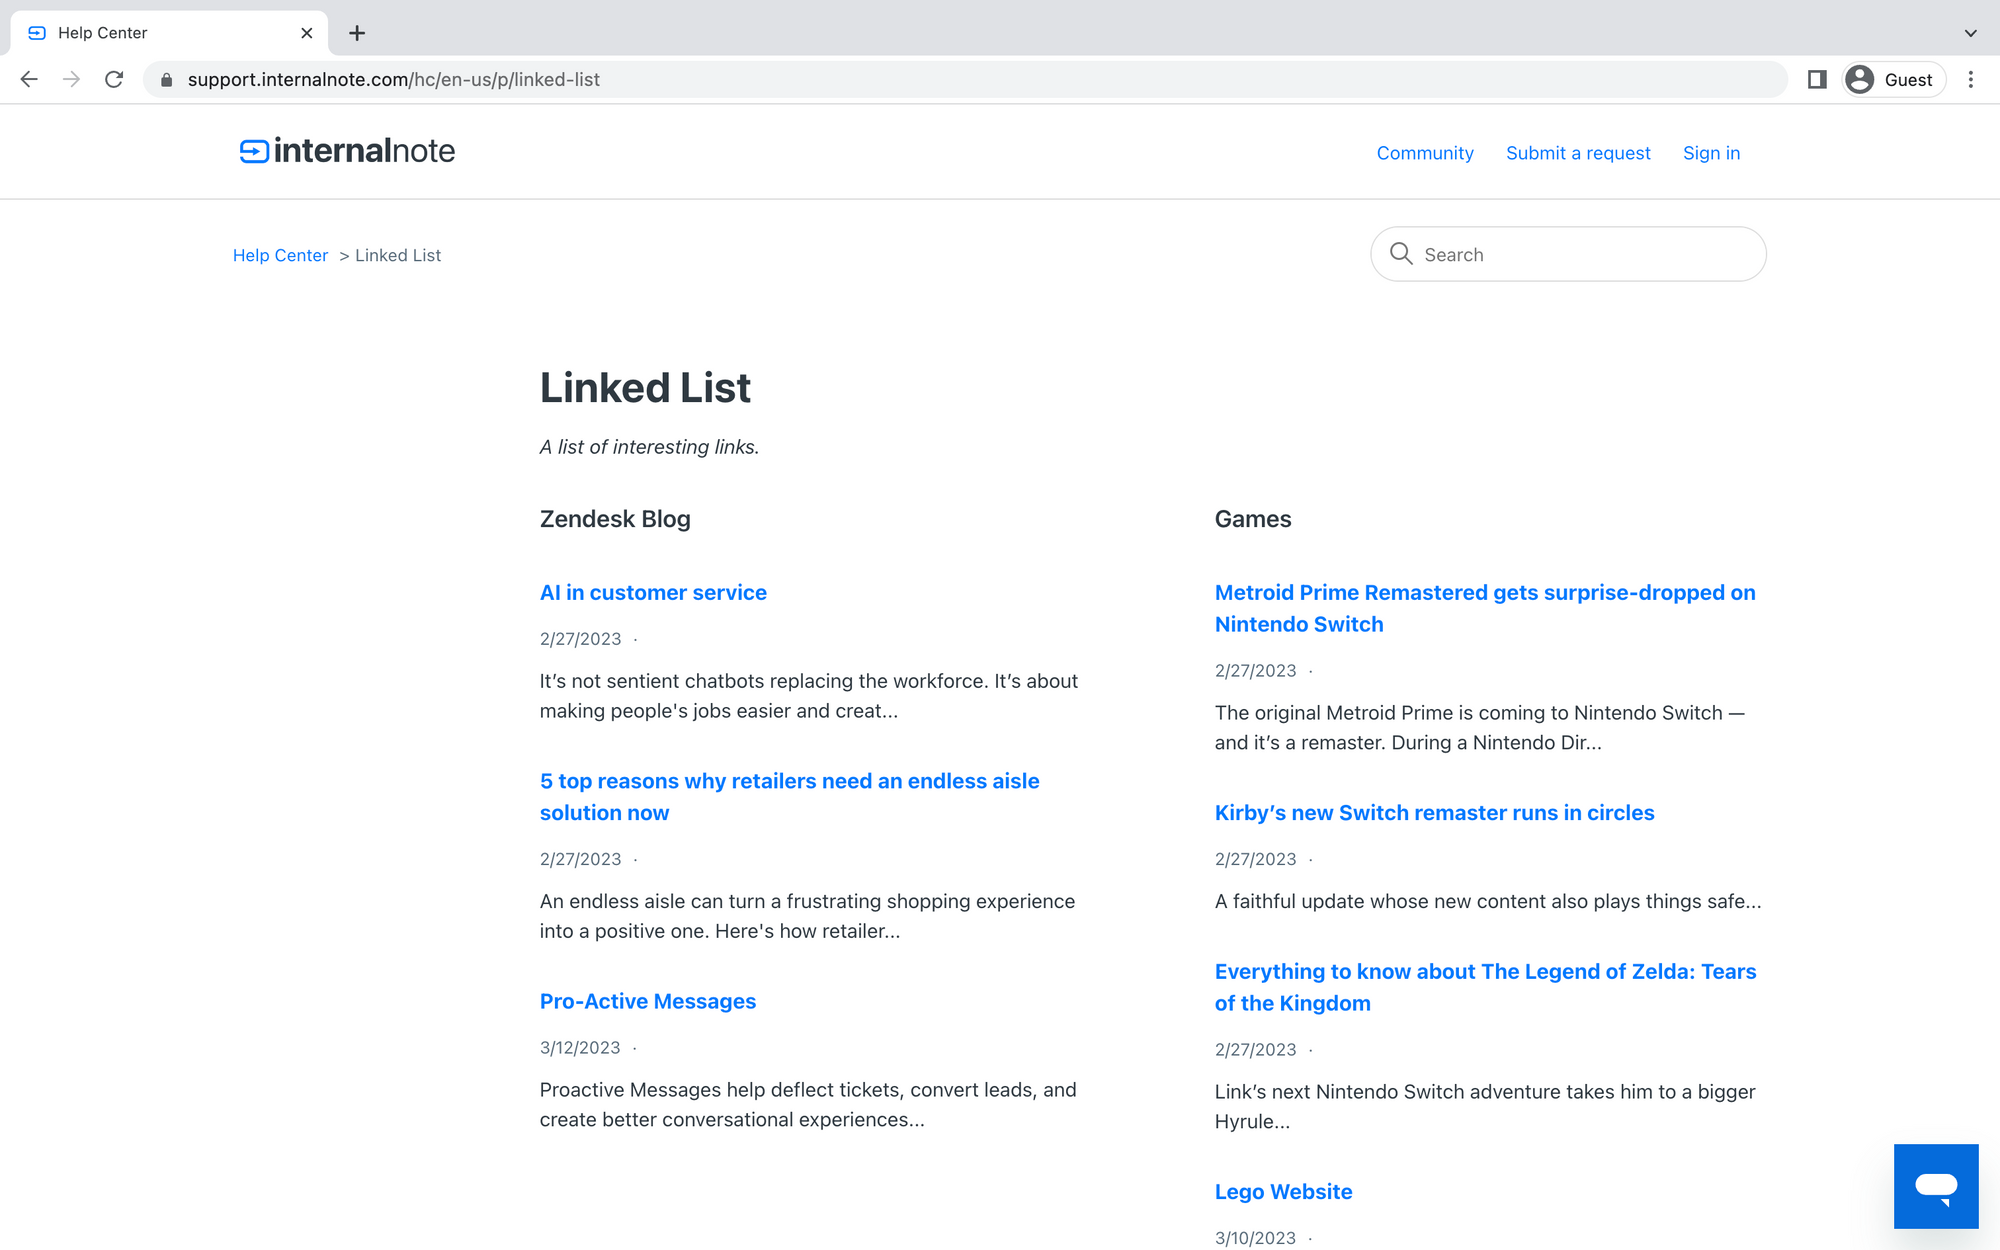Click the browser address bar URL
Image resolution: width=2000 pixels, height=1250 pixels.
(393, 80)
